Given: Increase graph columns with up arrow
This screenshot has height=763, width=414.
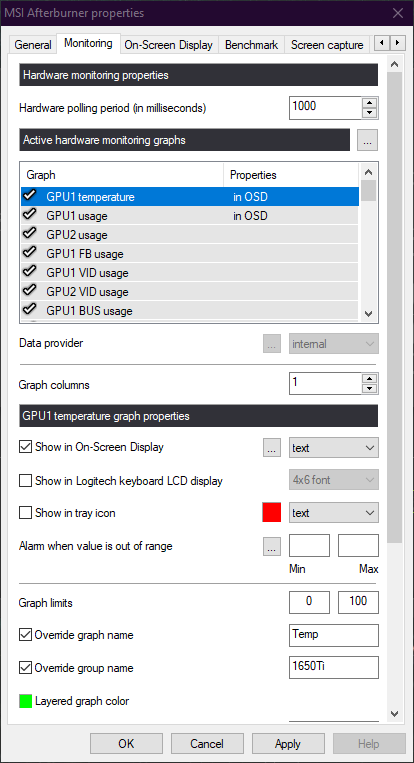Looking at the screenshot, I should click(370, 379).
